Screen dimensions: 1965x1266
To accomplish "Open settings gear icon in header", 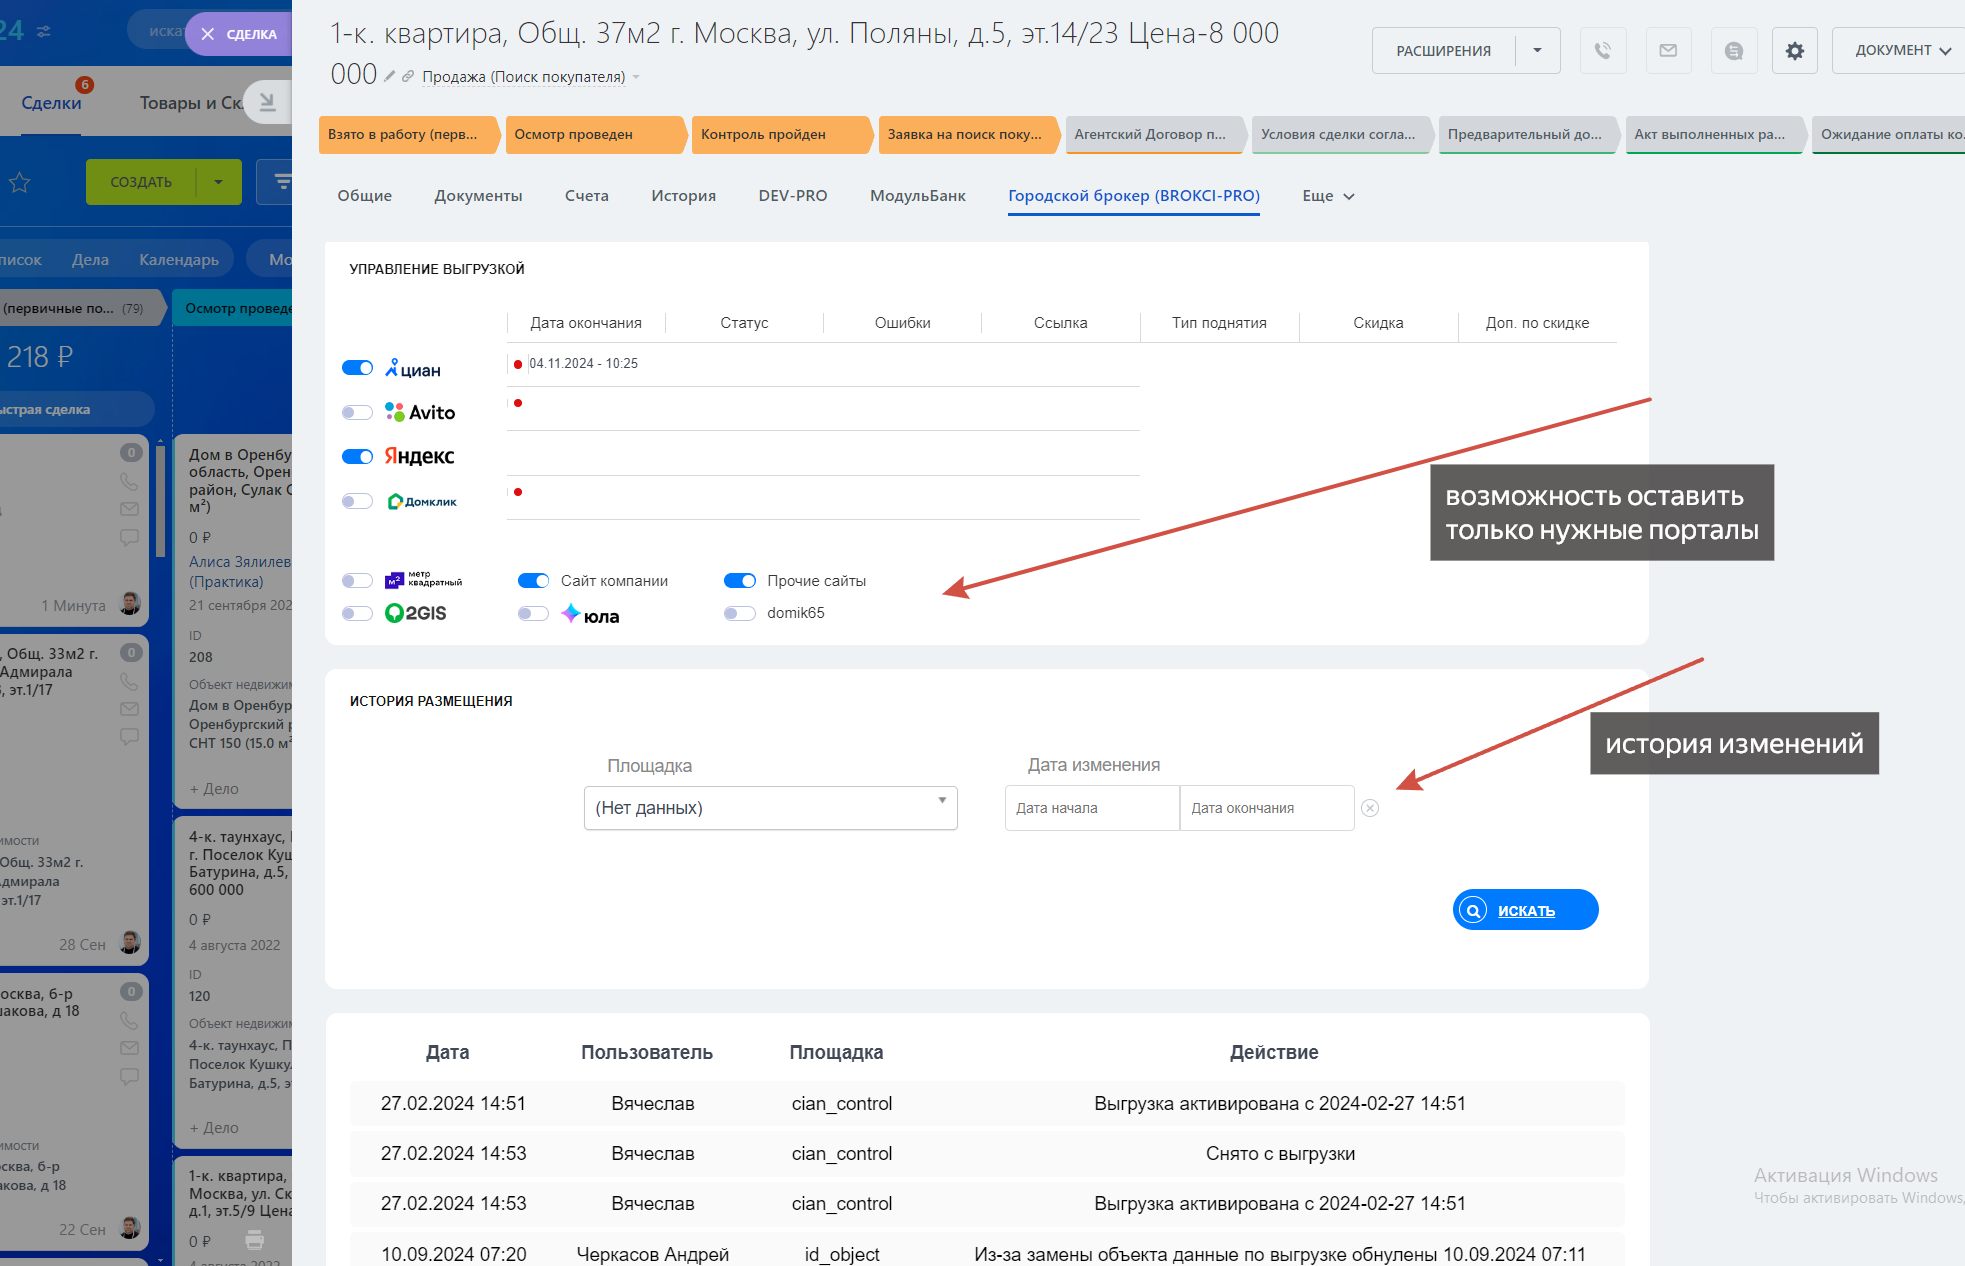I will click(x=1795, y=51).
